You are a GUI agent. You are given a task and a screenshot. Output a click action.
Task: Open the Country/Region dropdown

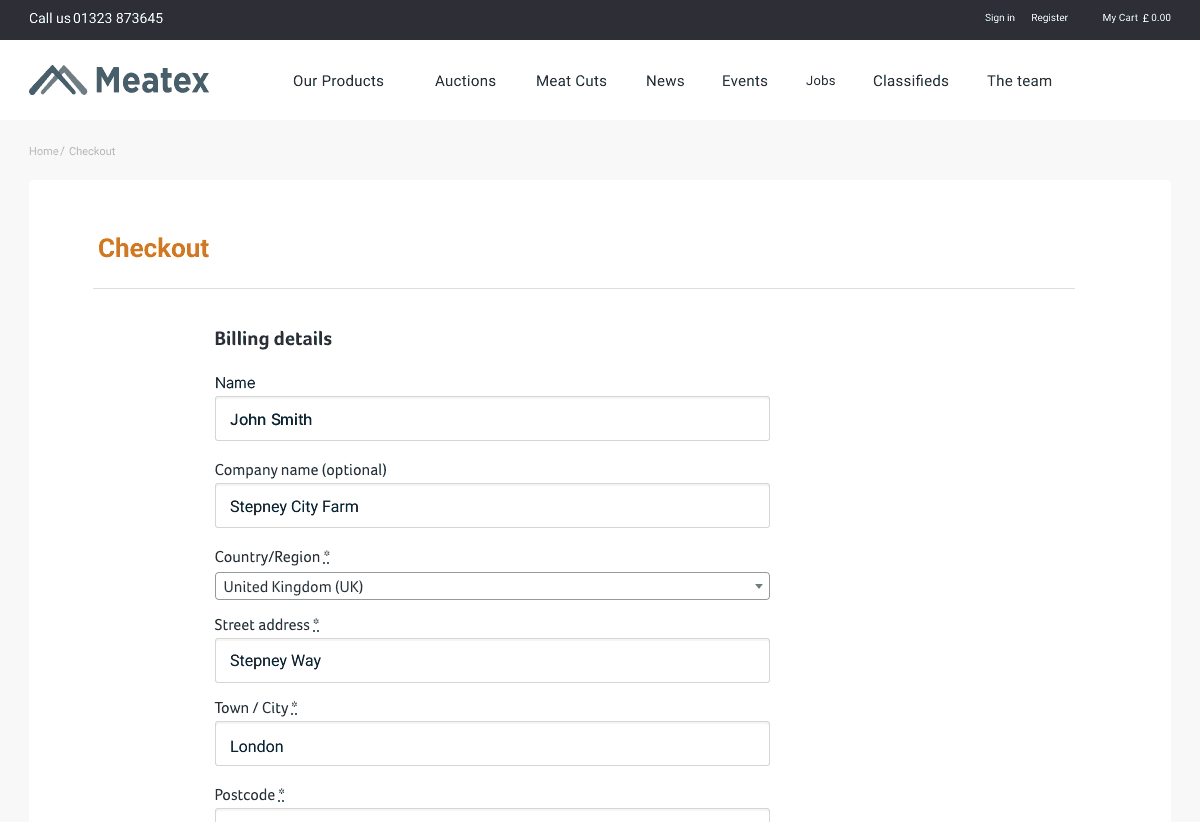coord(492,586)
